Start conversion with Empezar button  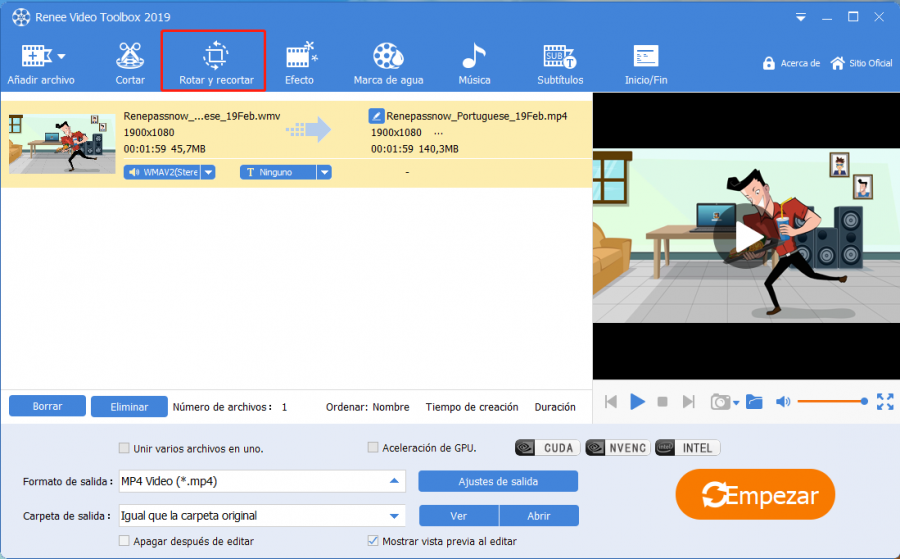click(x=755, y=495)
